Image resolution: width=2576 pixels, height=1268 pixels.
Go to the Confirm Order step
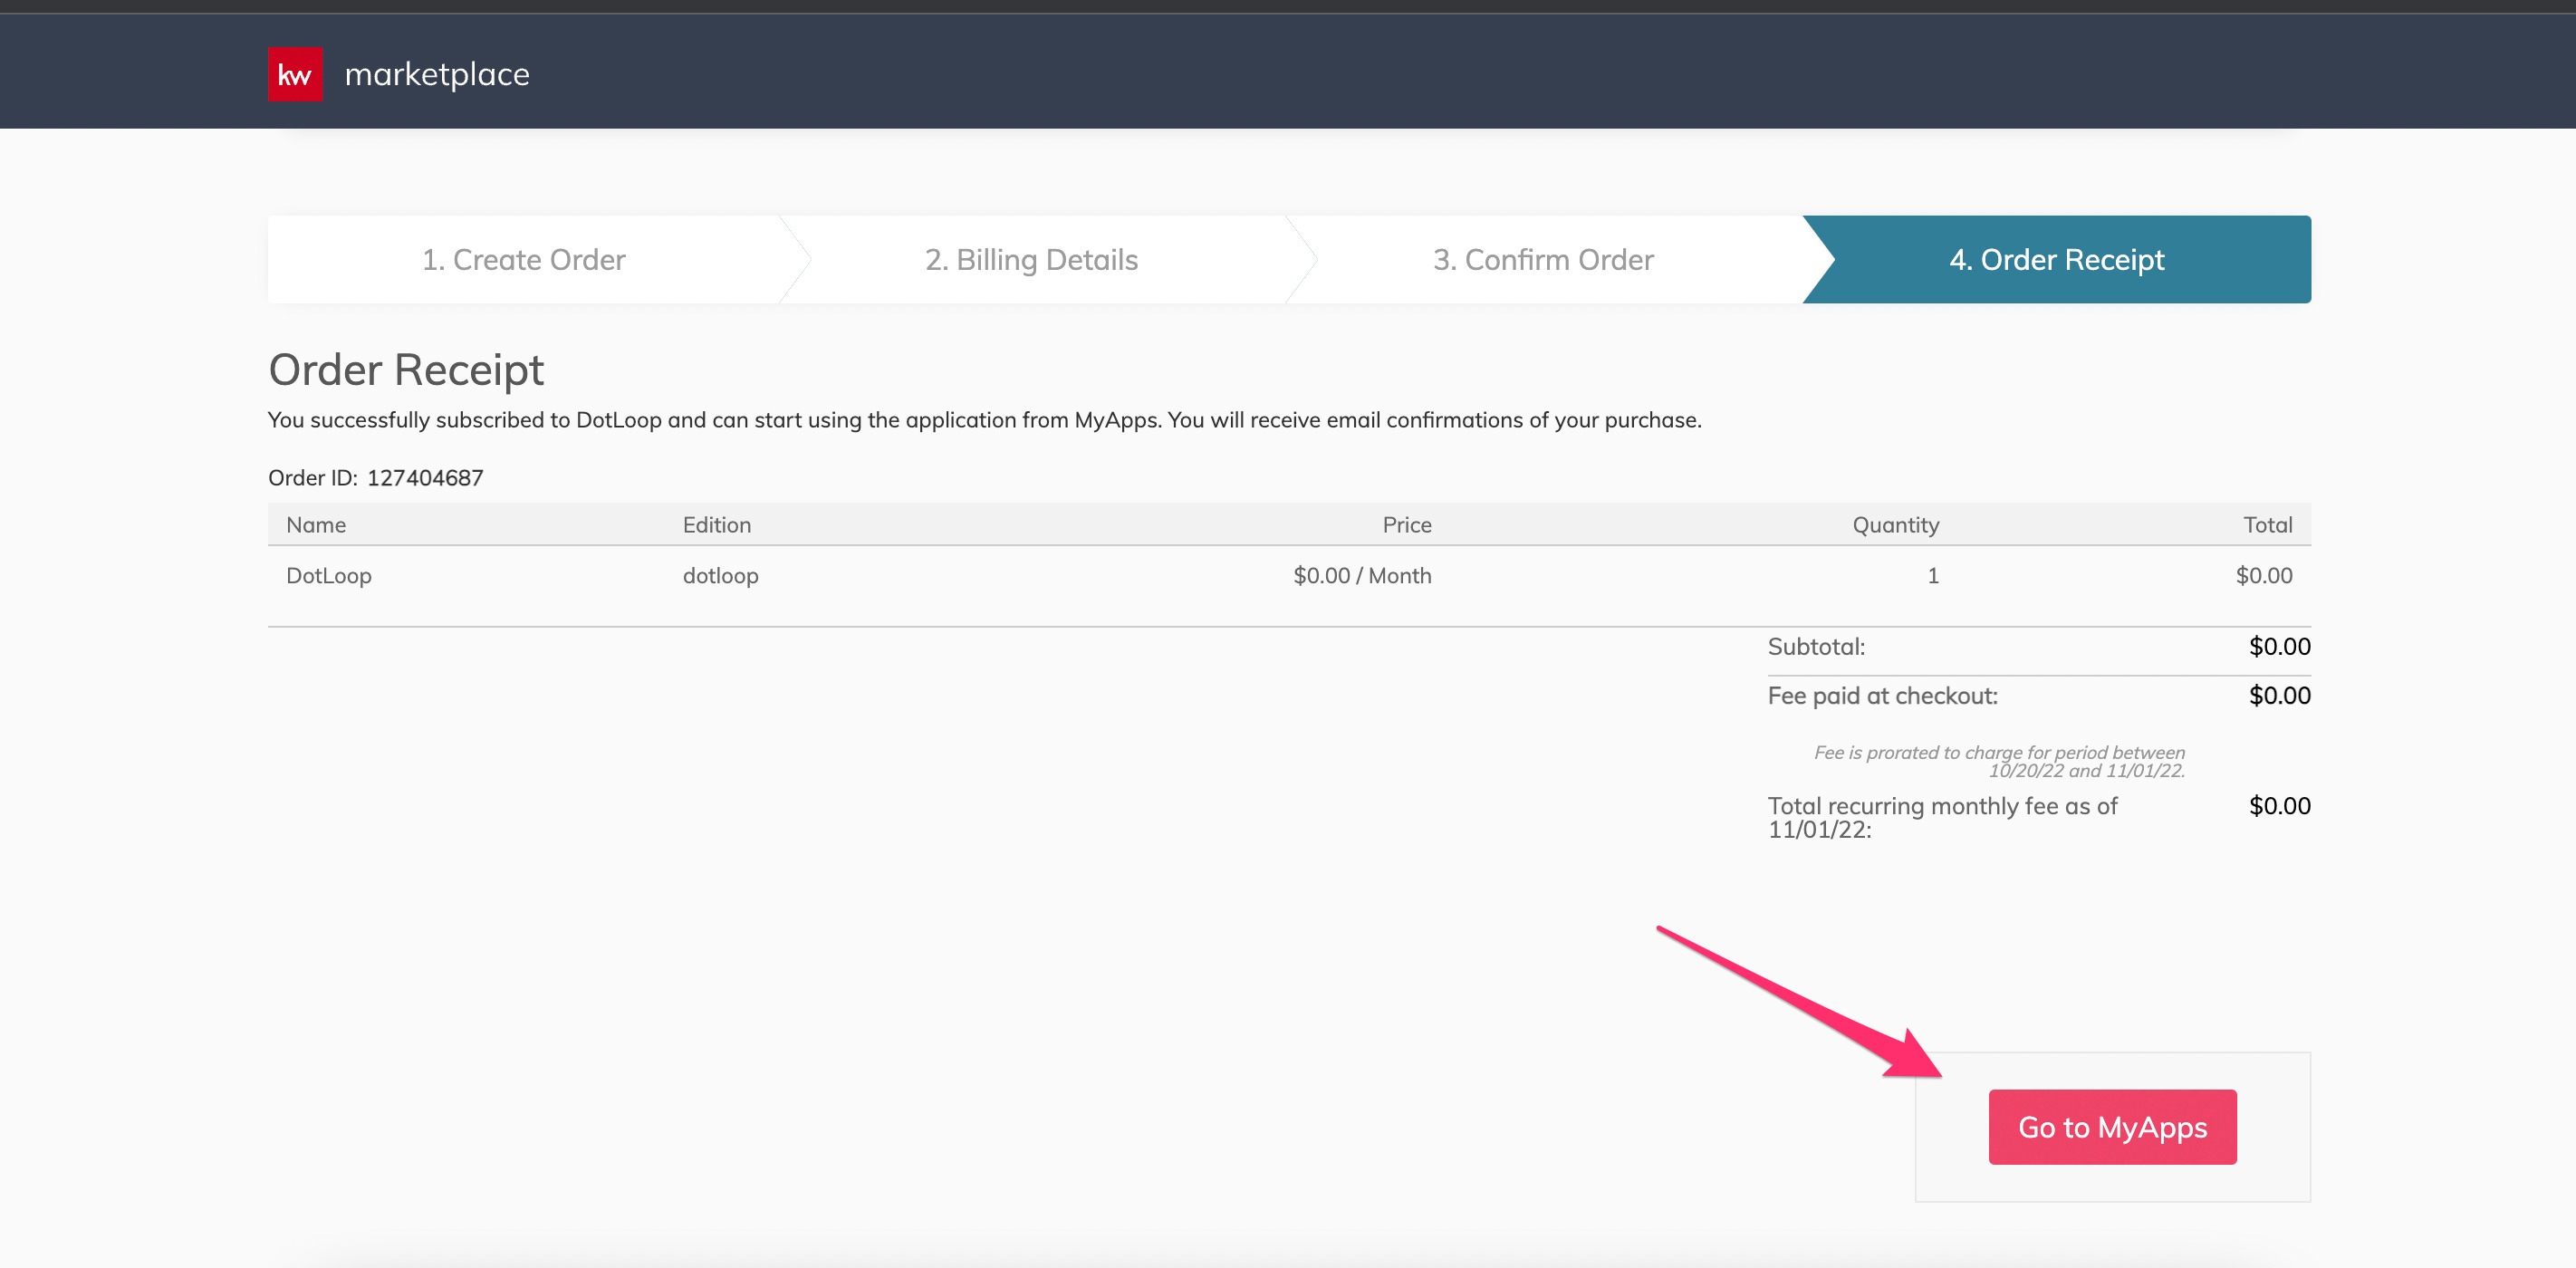coord(1543,259)
